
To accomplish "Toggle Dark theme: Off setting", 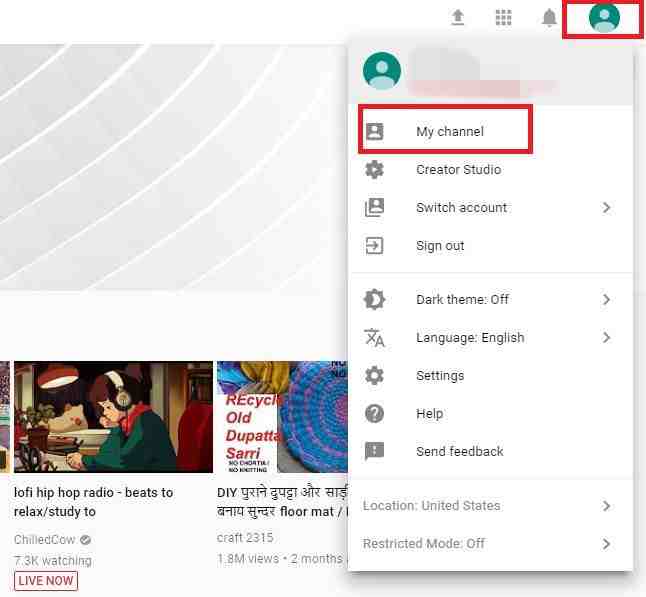I will click(462, 300).
